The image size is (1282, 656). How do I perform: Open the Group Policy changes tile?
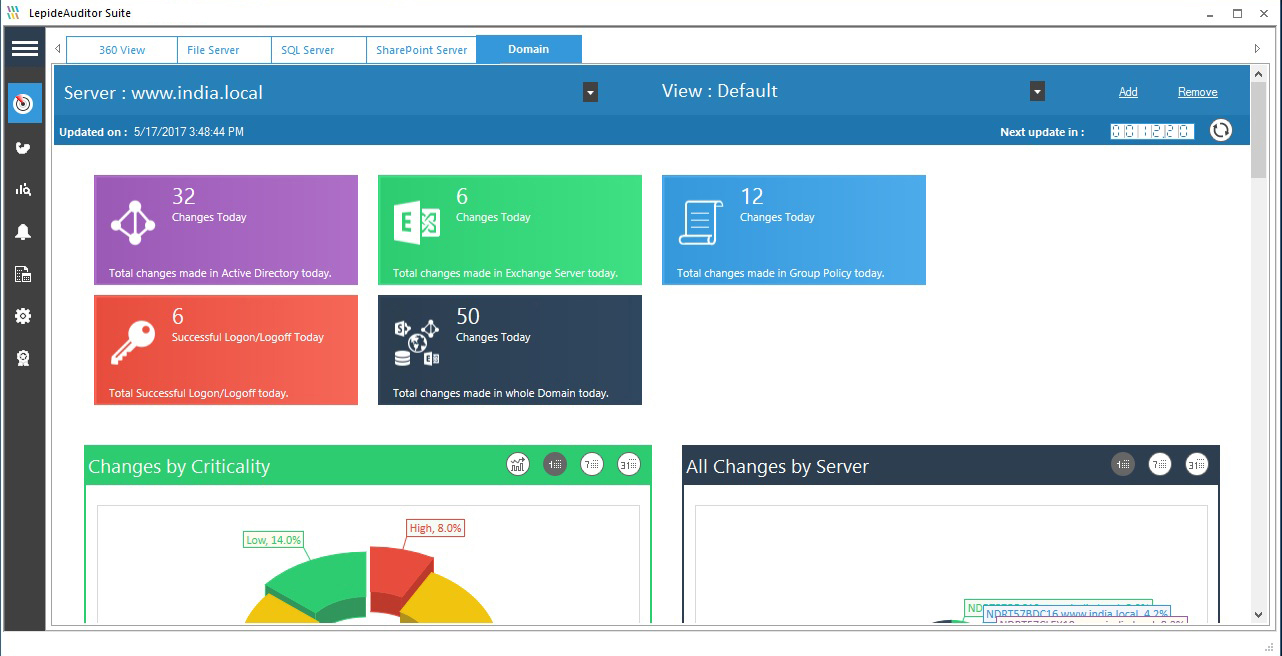coord(794,230)
